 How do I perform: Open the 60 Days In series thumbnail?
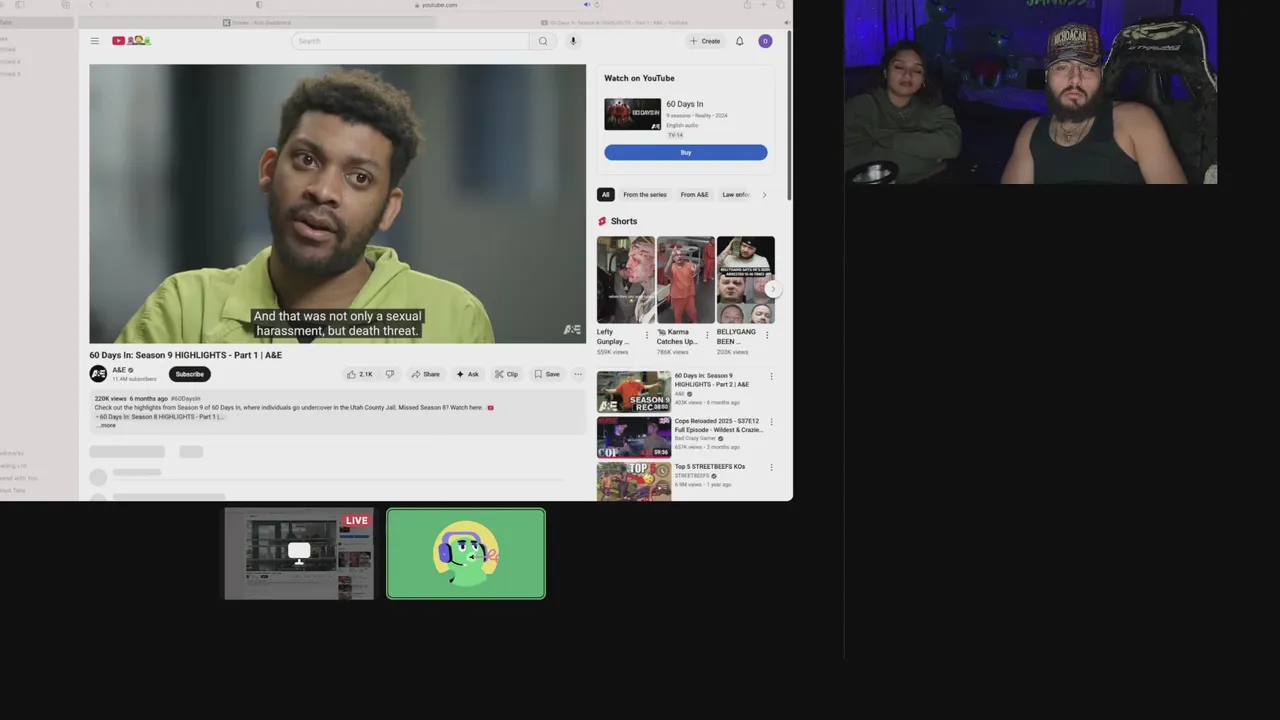point(632,114)
